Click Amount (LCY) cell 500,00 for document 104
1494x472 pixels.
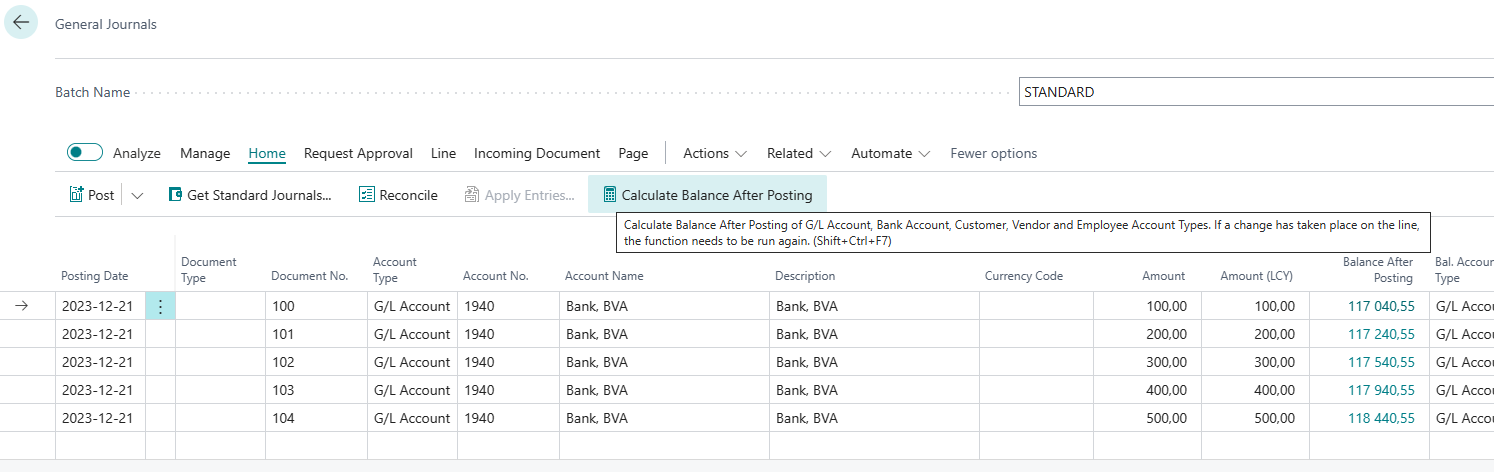tap(1255, 418)
